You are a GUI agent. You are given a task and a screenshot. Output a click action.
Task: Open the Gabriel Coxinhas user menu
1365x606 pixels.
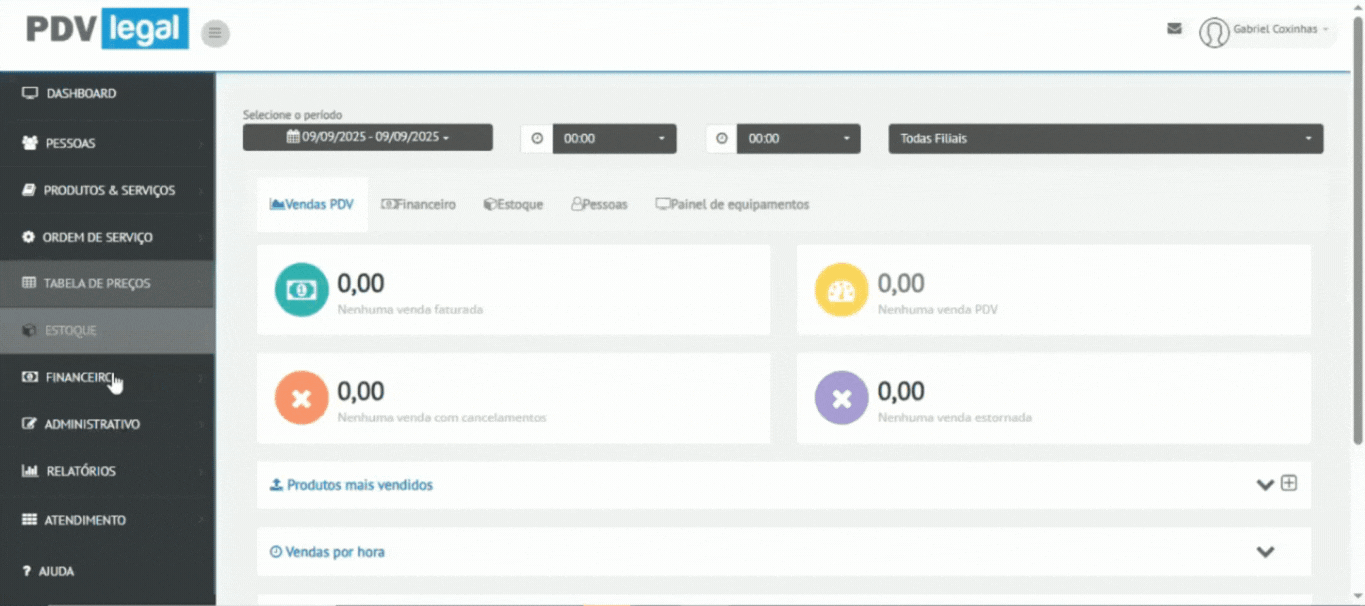pos(1280,30)
